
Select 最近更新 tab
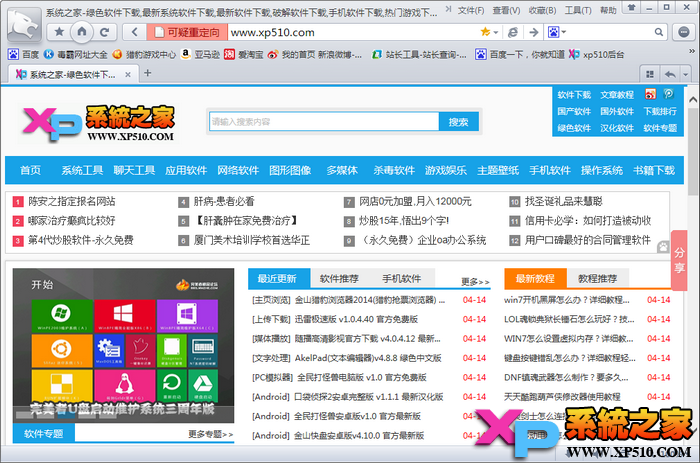tap(277, 279)
